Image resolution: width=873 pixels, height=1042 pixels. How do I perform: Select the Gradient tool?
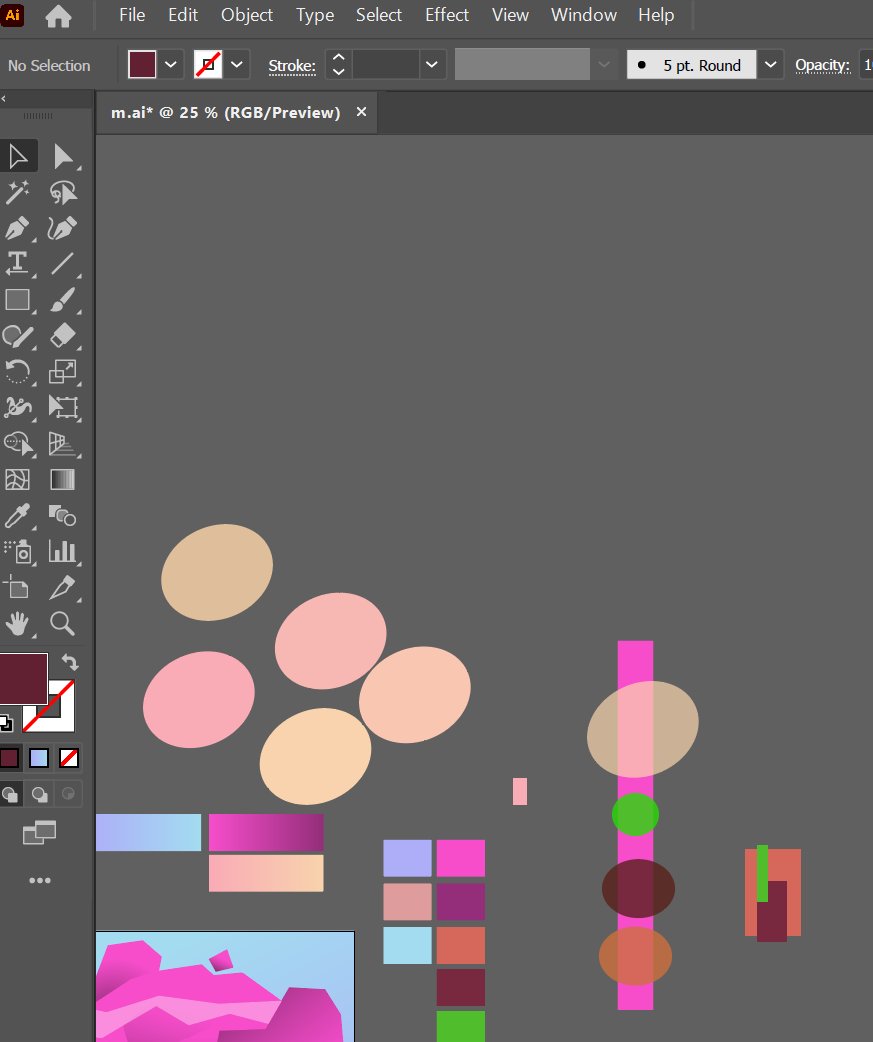click(x=62, y=479)
